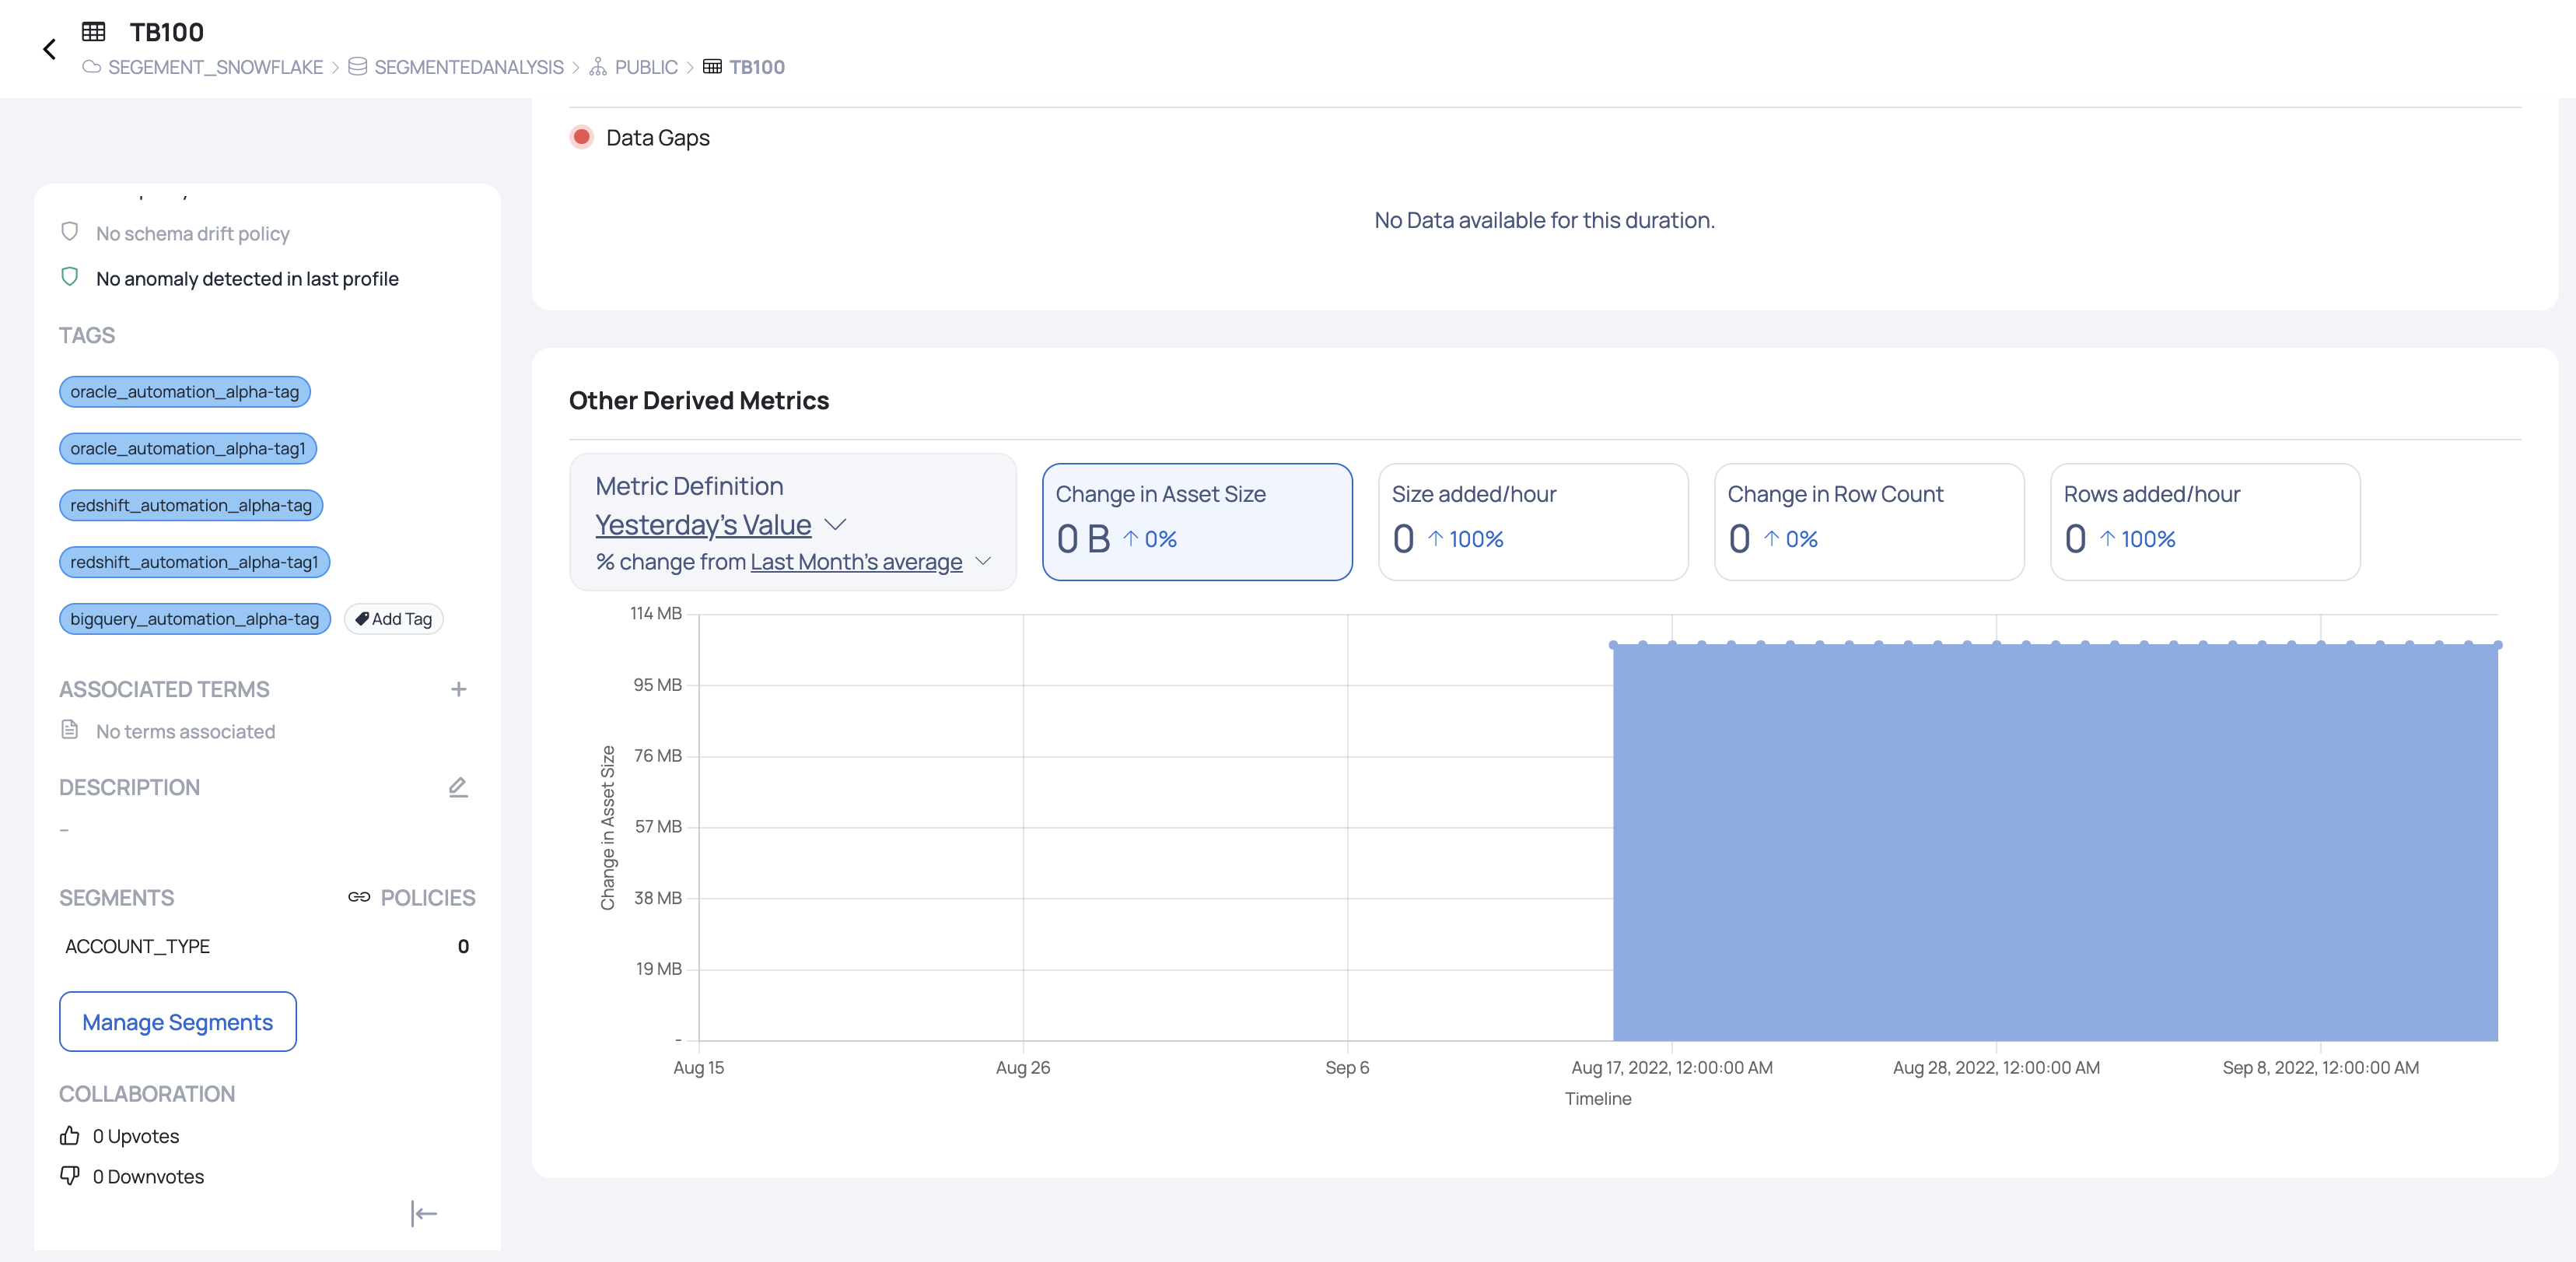Click the table icon next to TB100 title
The height and width of the screenshot is (1262, 2576).
point(94,32)
